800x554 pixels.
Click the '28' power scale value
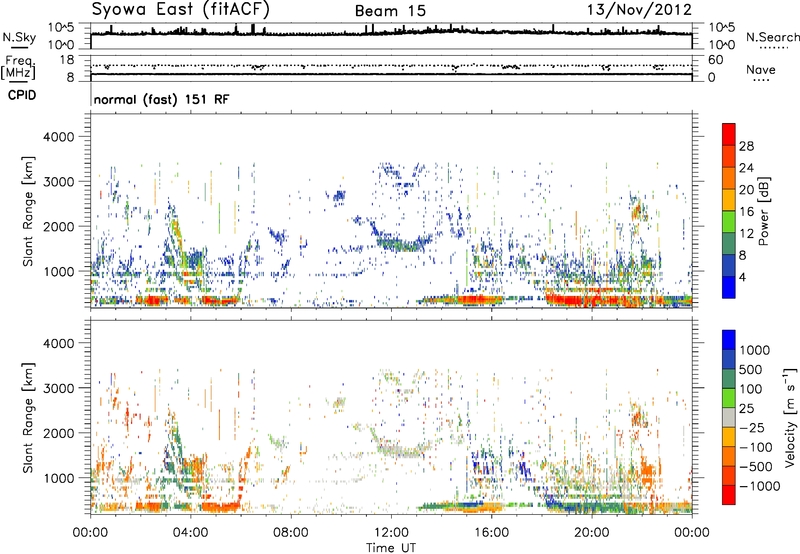746,146
